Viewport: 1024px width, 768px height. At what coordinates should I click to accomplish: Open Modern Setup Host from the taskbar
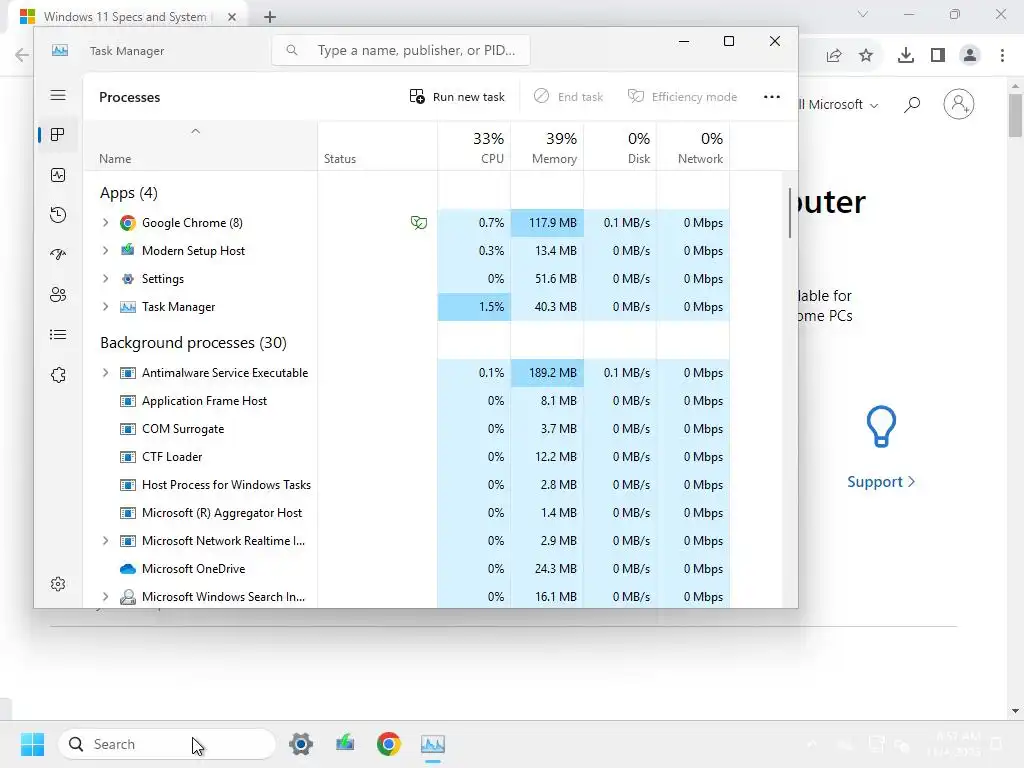pos(345,744)
